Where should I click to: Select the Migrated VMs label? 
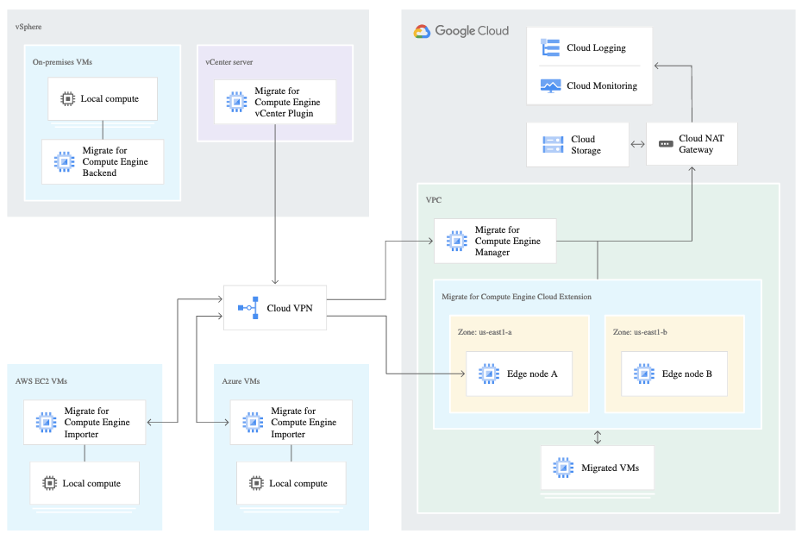tap(610, 468)
